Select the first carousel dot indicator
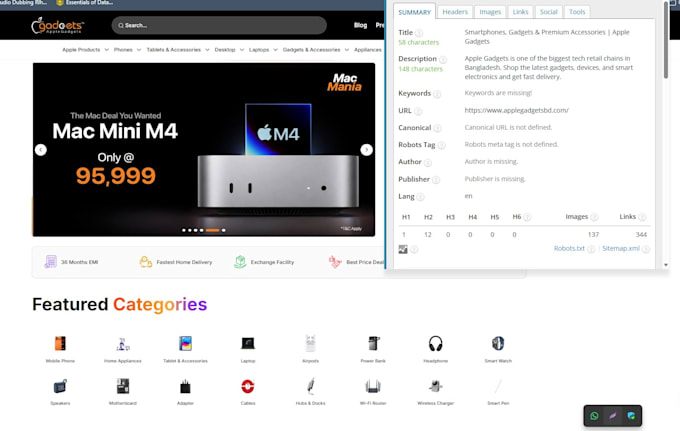This screenshot has height=431, width=680. point(184,230)
